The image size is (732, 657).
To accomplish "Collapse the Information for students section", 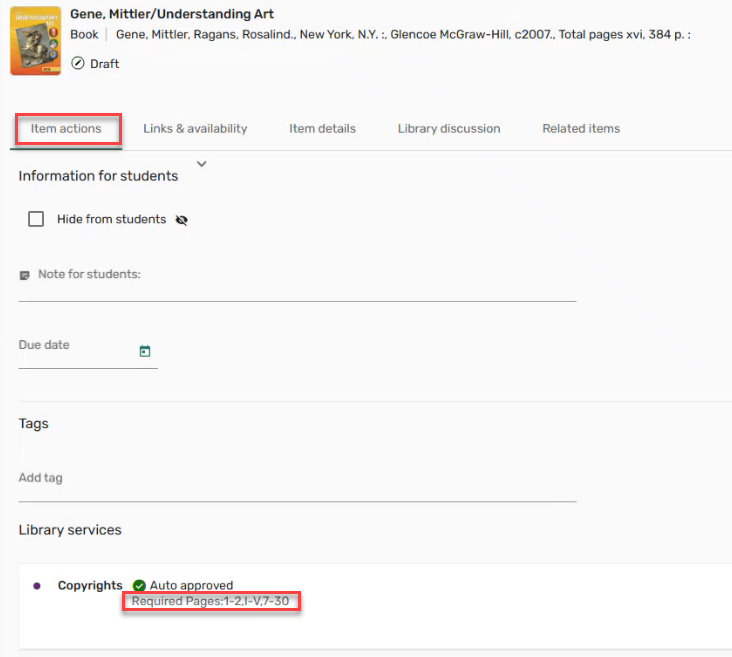I will coord(201,164).
